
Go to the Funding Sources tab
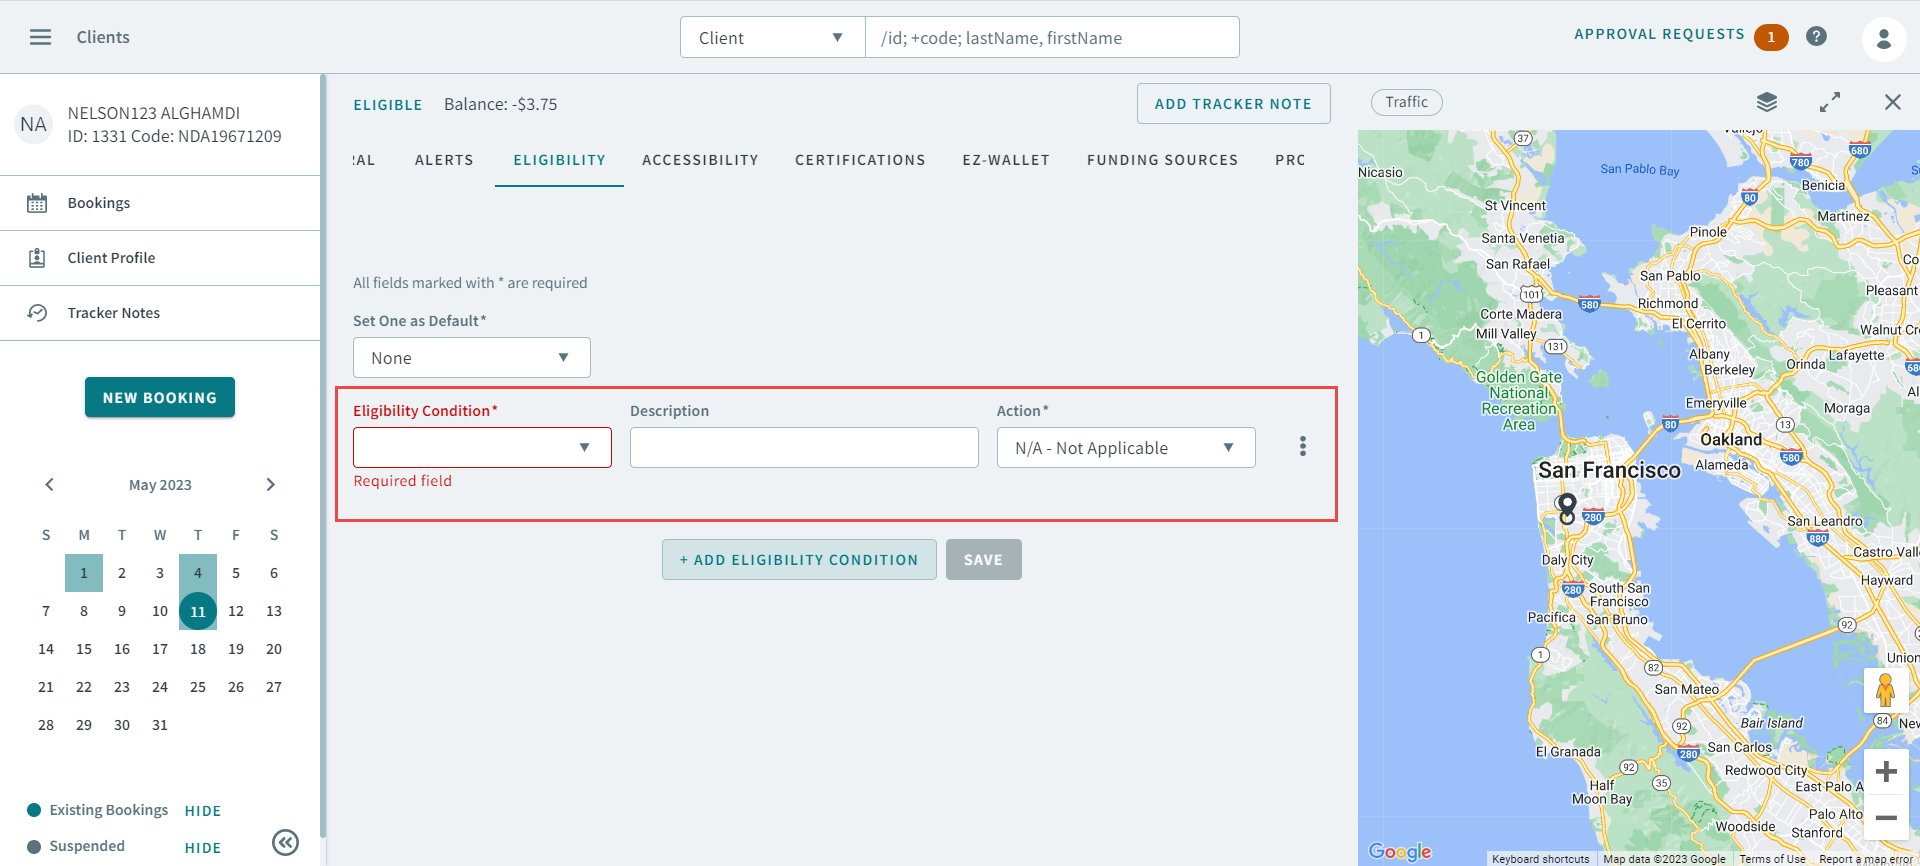[1162, 160]
